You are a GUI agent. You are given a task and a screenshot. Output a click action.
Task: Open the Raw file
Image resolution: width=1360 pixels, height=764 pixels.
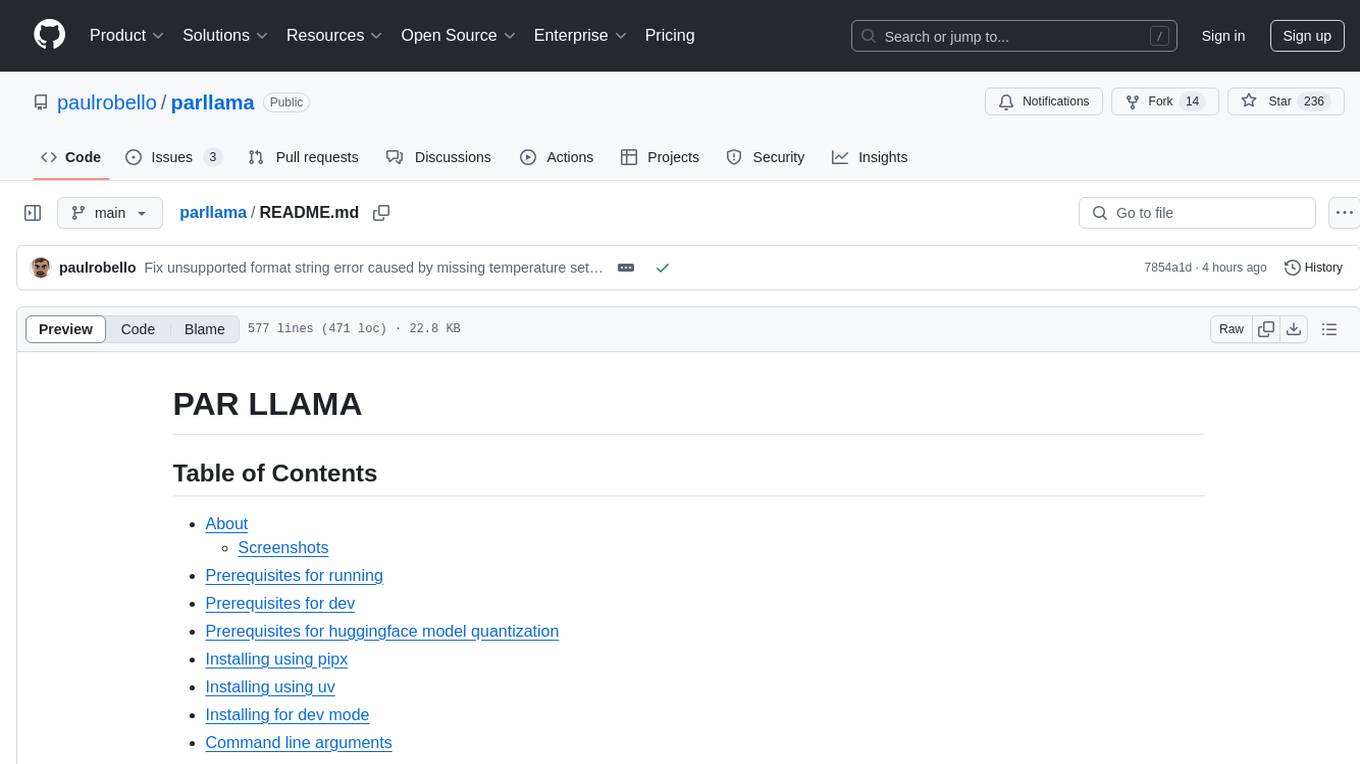click(1231, 329)
